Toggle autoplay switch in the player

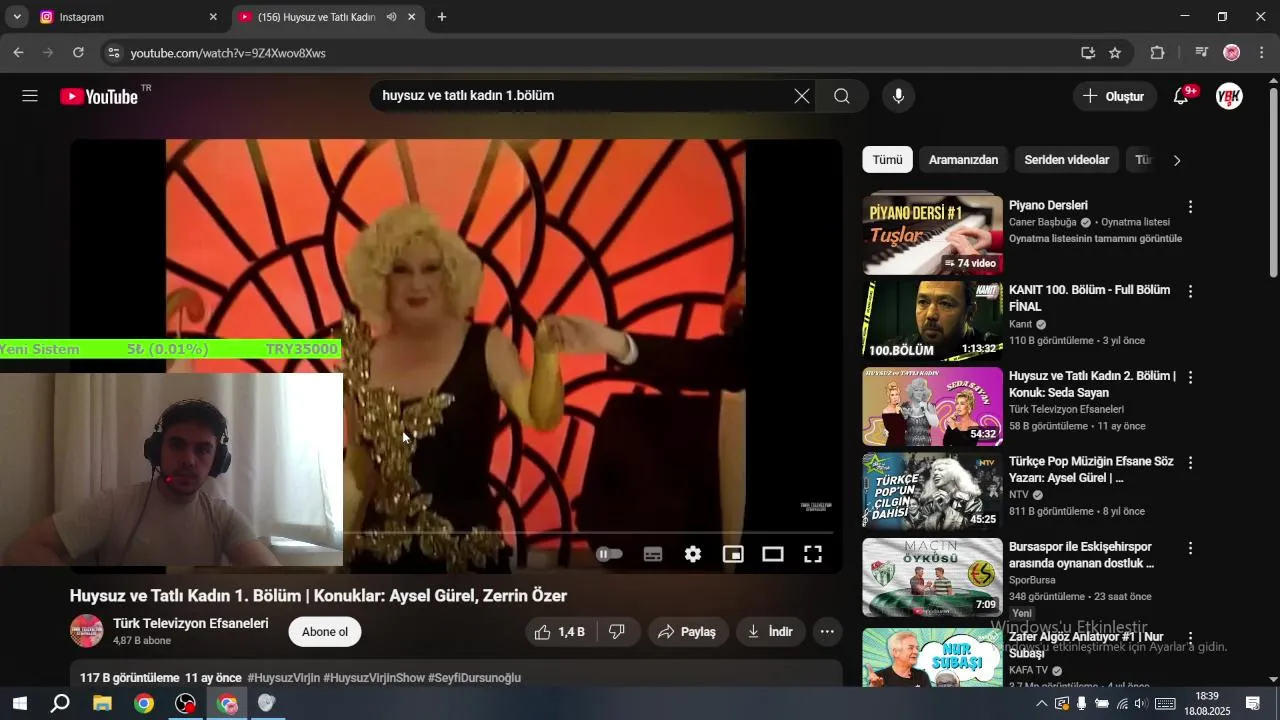[609, 554]
